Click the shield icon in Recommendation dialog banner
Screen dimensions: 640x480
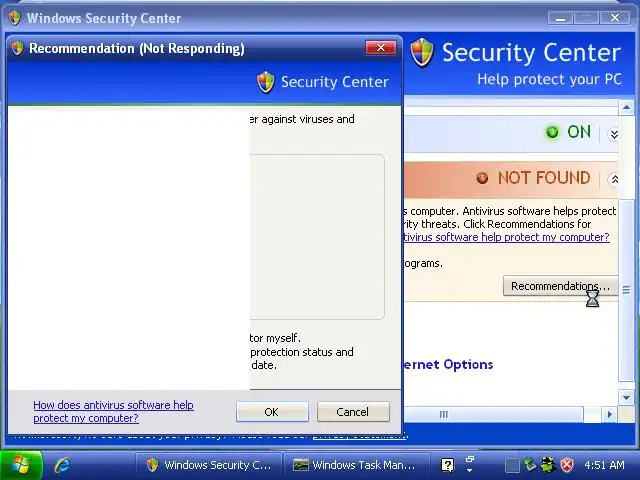click(266, 82)
